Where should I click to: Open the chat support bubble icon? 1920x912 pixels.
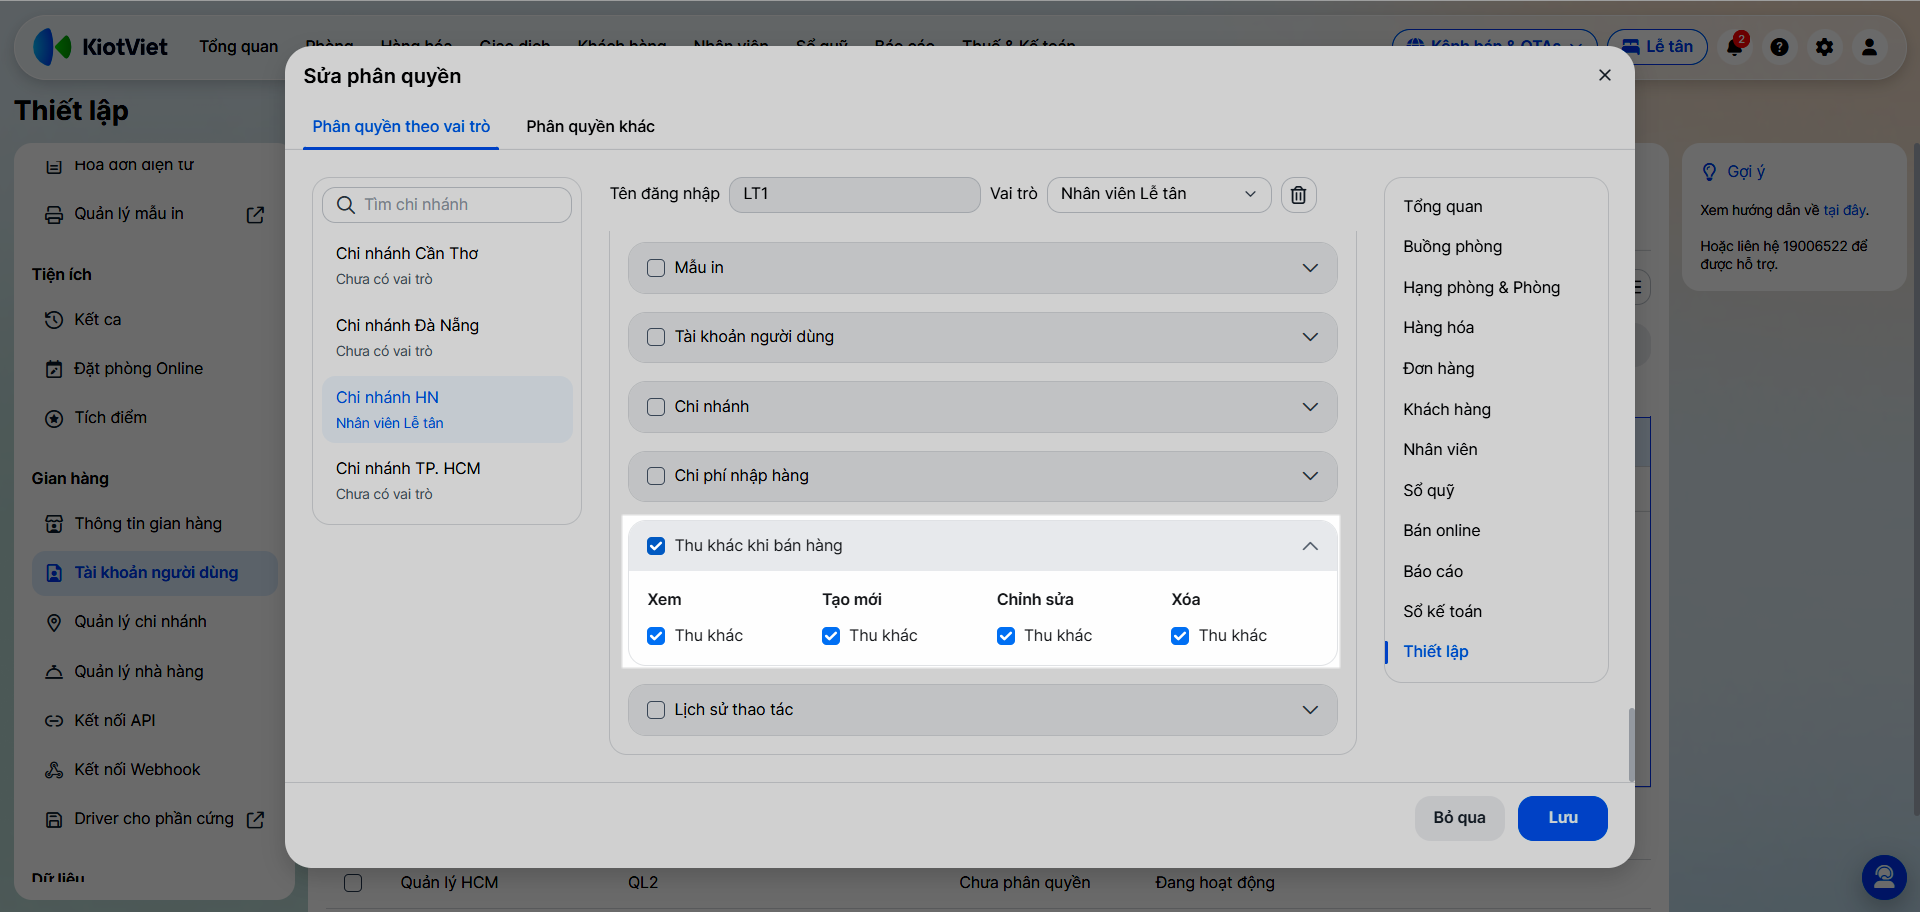(x=1884, y=877)
